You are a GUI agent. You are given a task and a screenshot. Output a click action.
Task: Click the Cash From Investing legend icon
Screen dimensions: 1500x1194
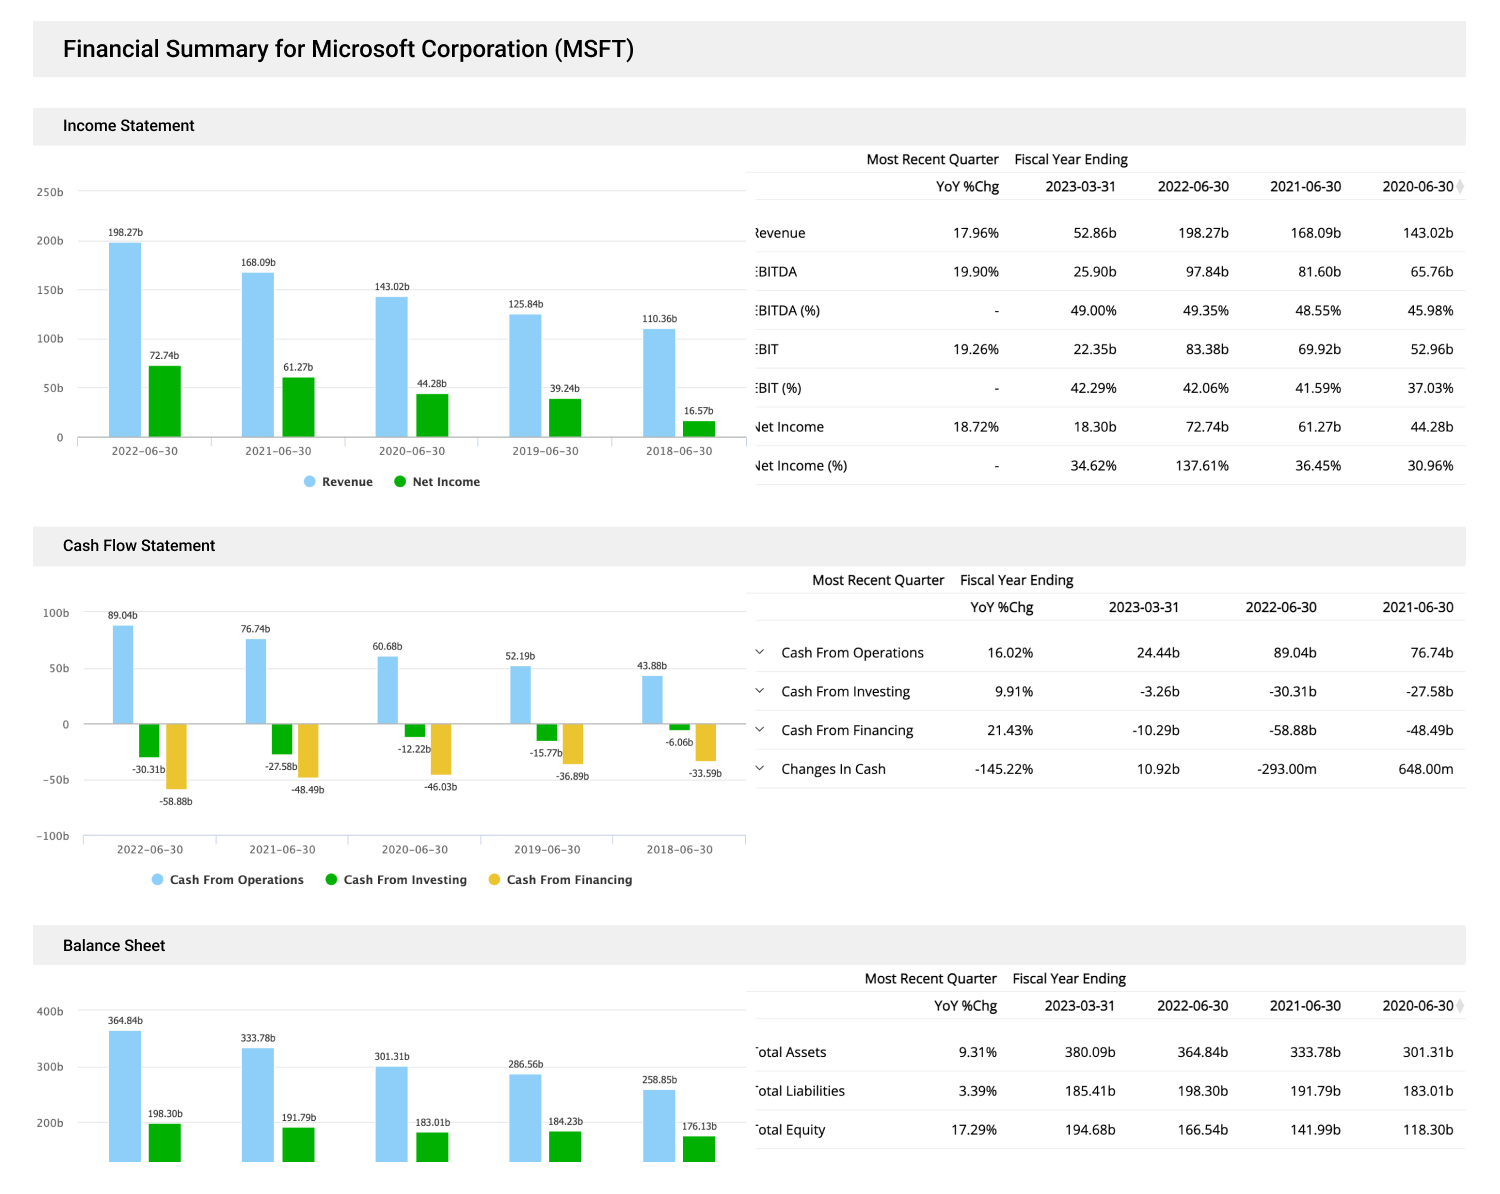331,879
